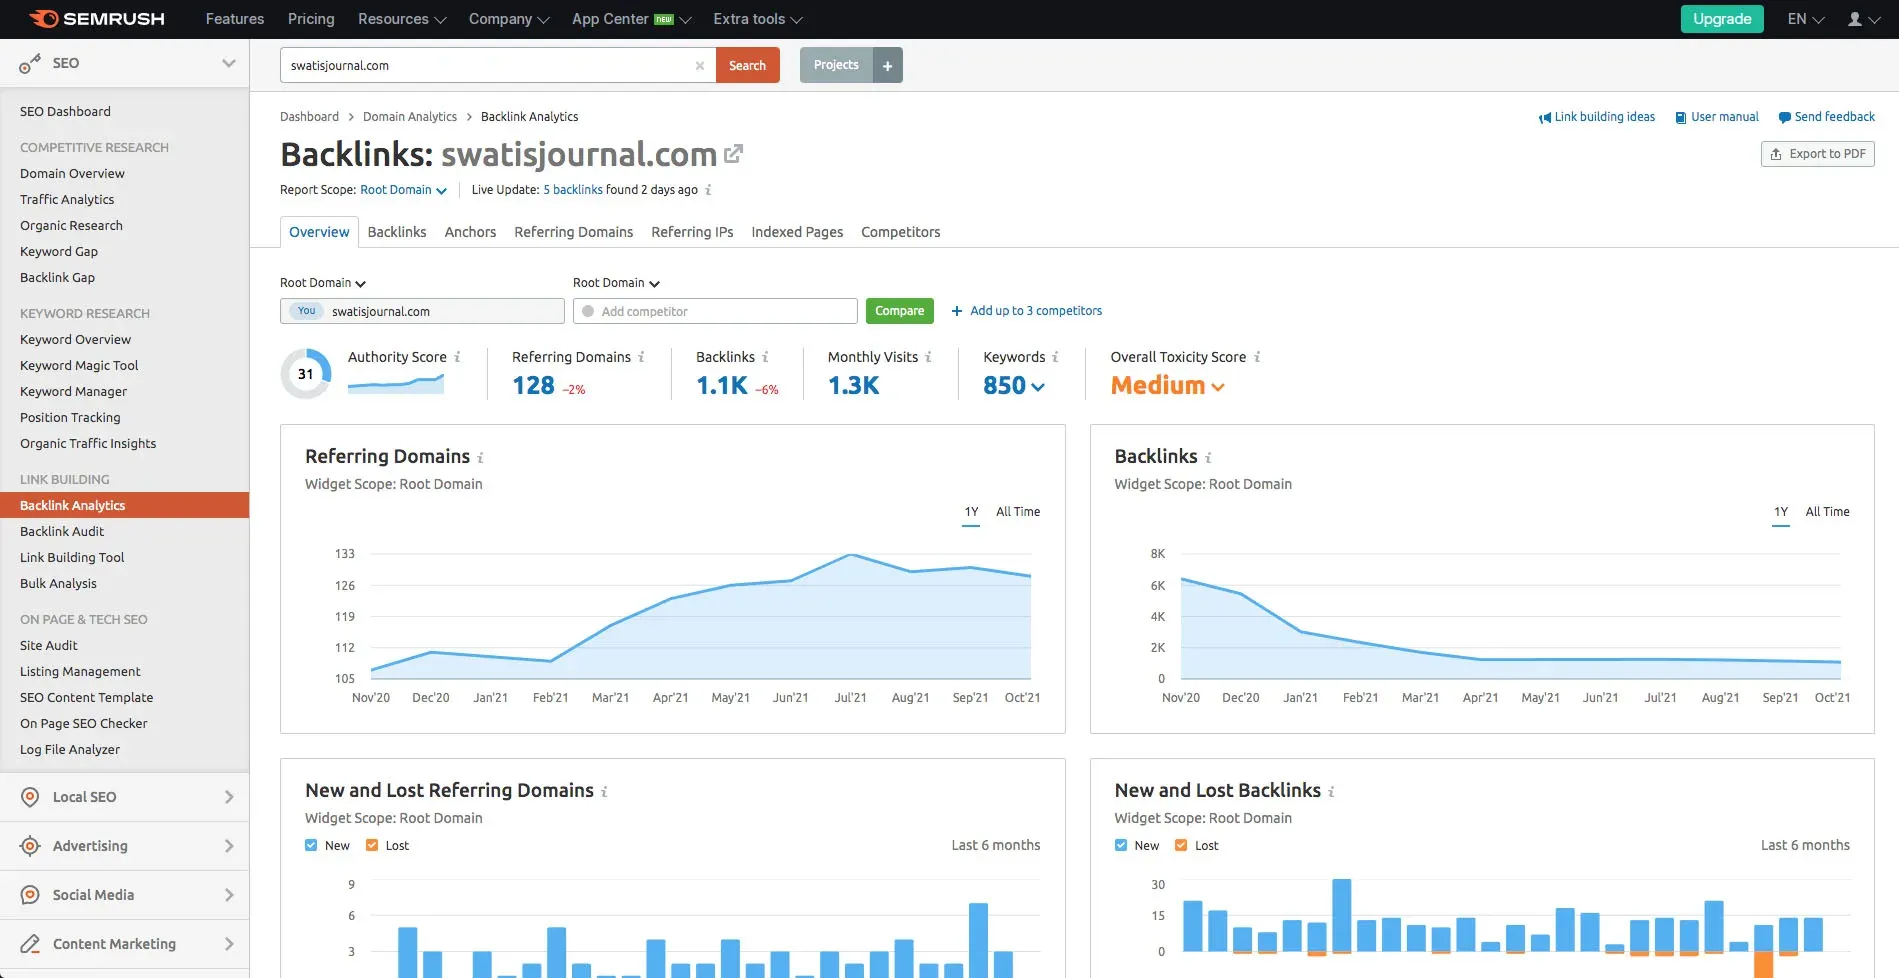Click the Semrush logo
Image resolution: width=1899 pixels, height=978 pixels.
click(x=97, y=19)
